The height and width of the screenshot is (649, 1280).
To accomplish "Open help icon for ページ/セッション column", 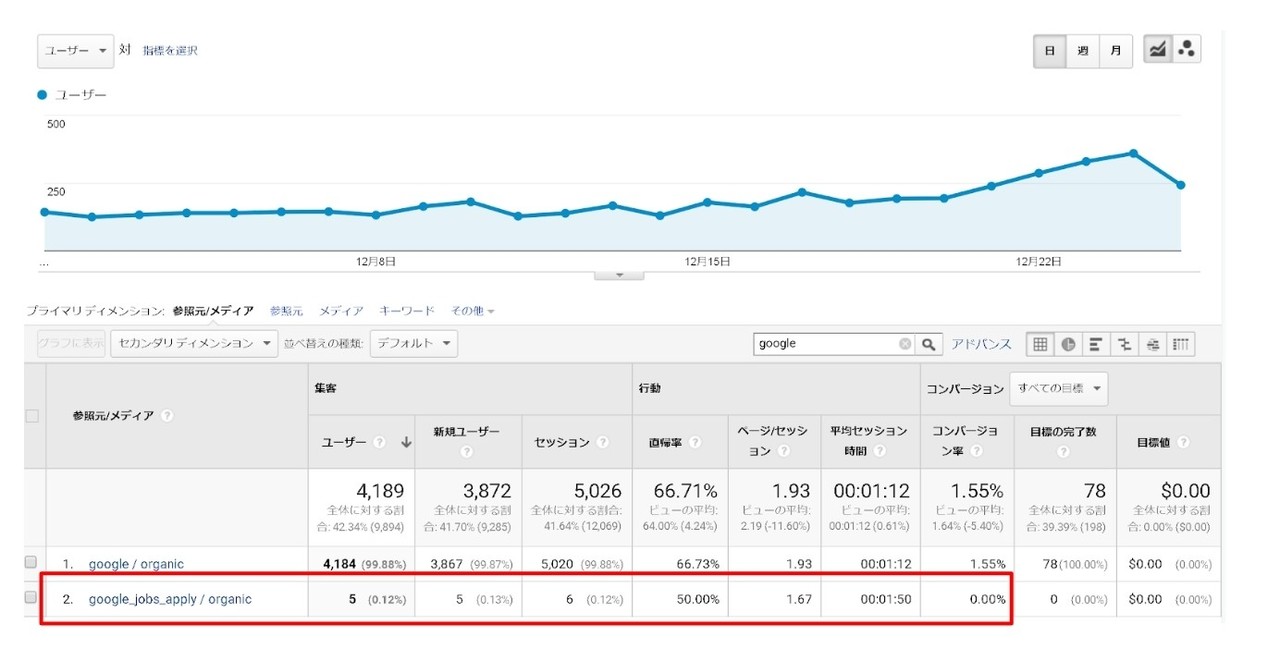I will point(782,452).
